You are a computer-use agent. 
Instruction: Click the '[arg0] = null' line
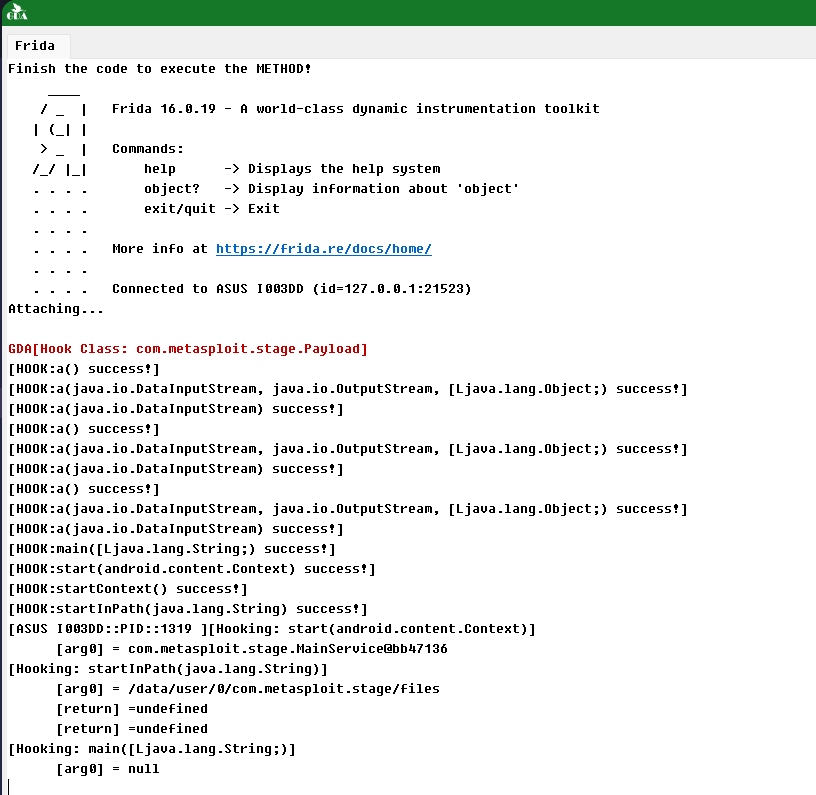[x=108, y=769]
